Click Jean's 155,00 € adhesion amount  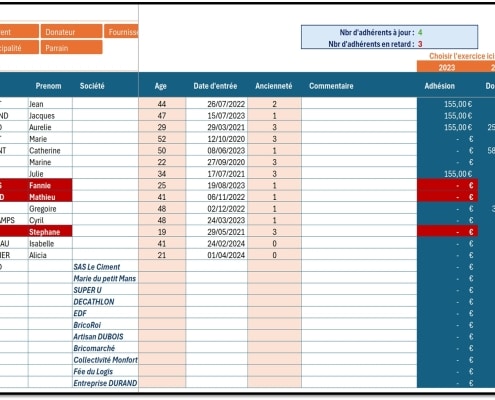447,104
